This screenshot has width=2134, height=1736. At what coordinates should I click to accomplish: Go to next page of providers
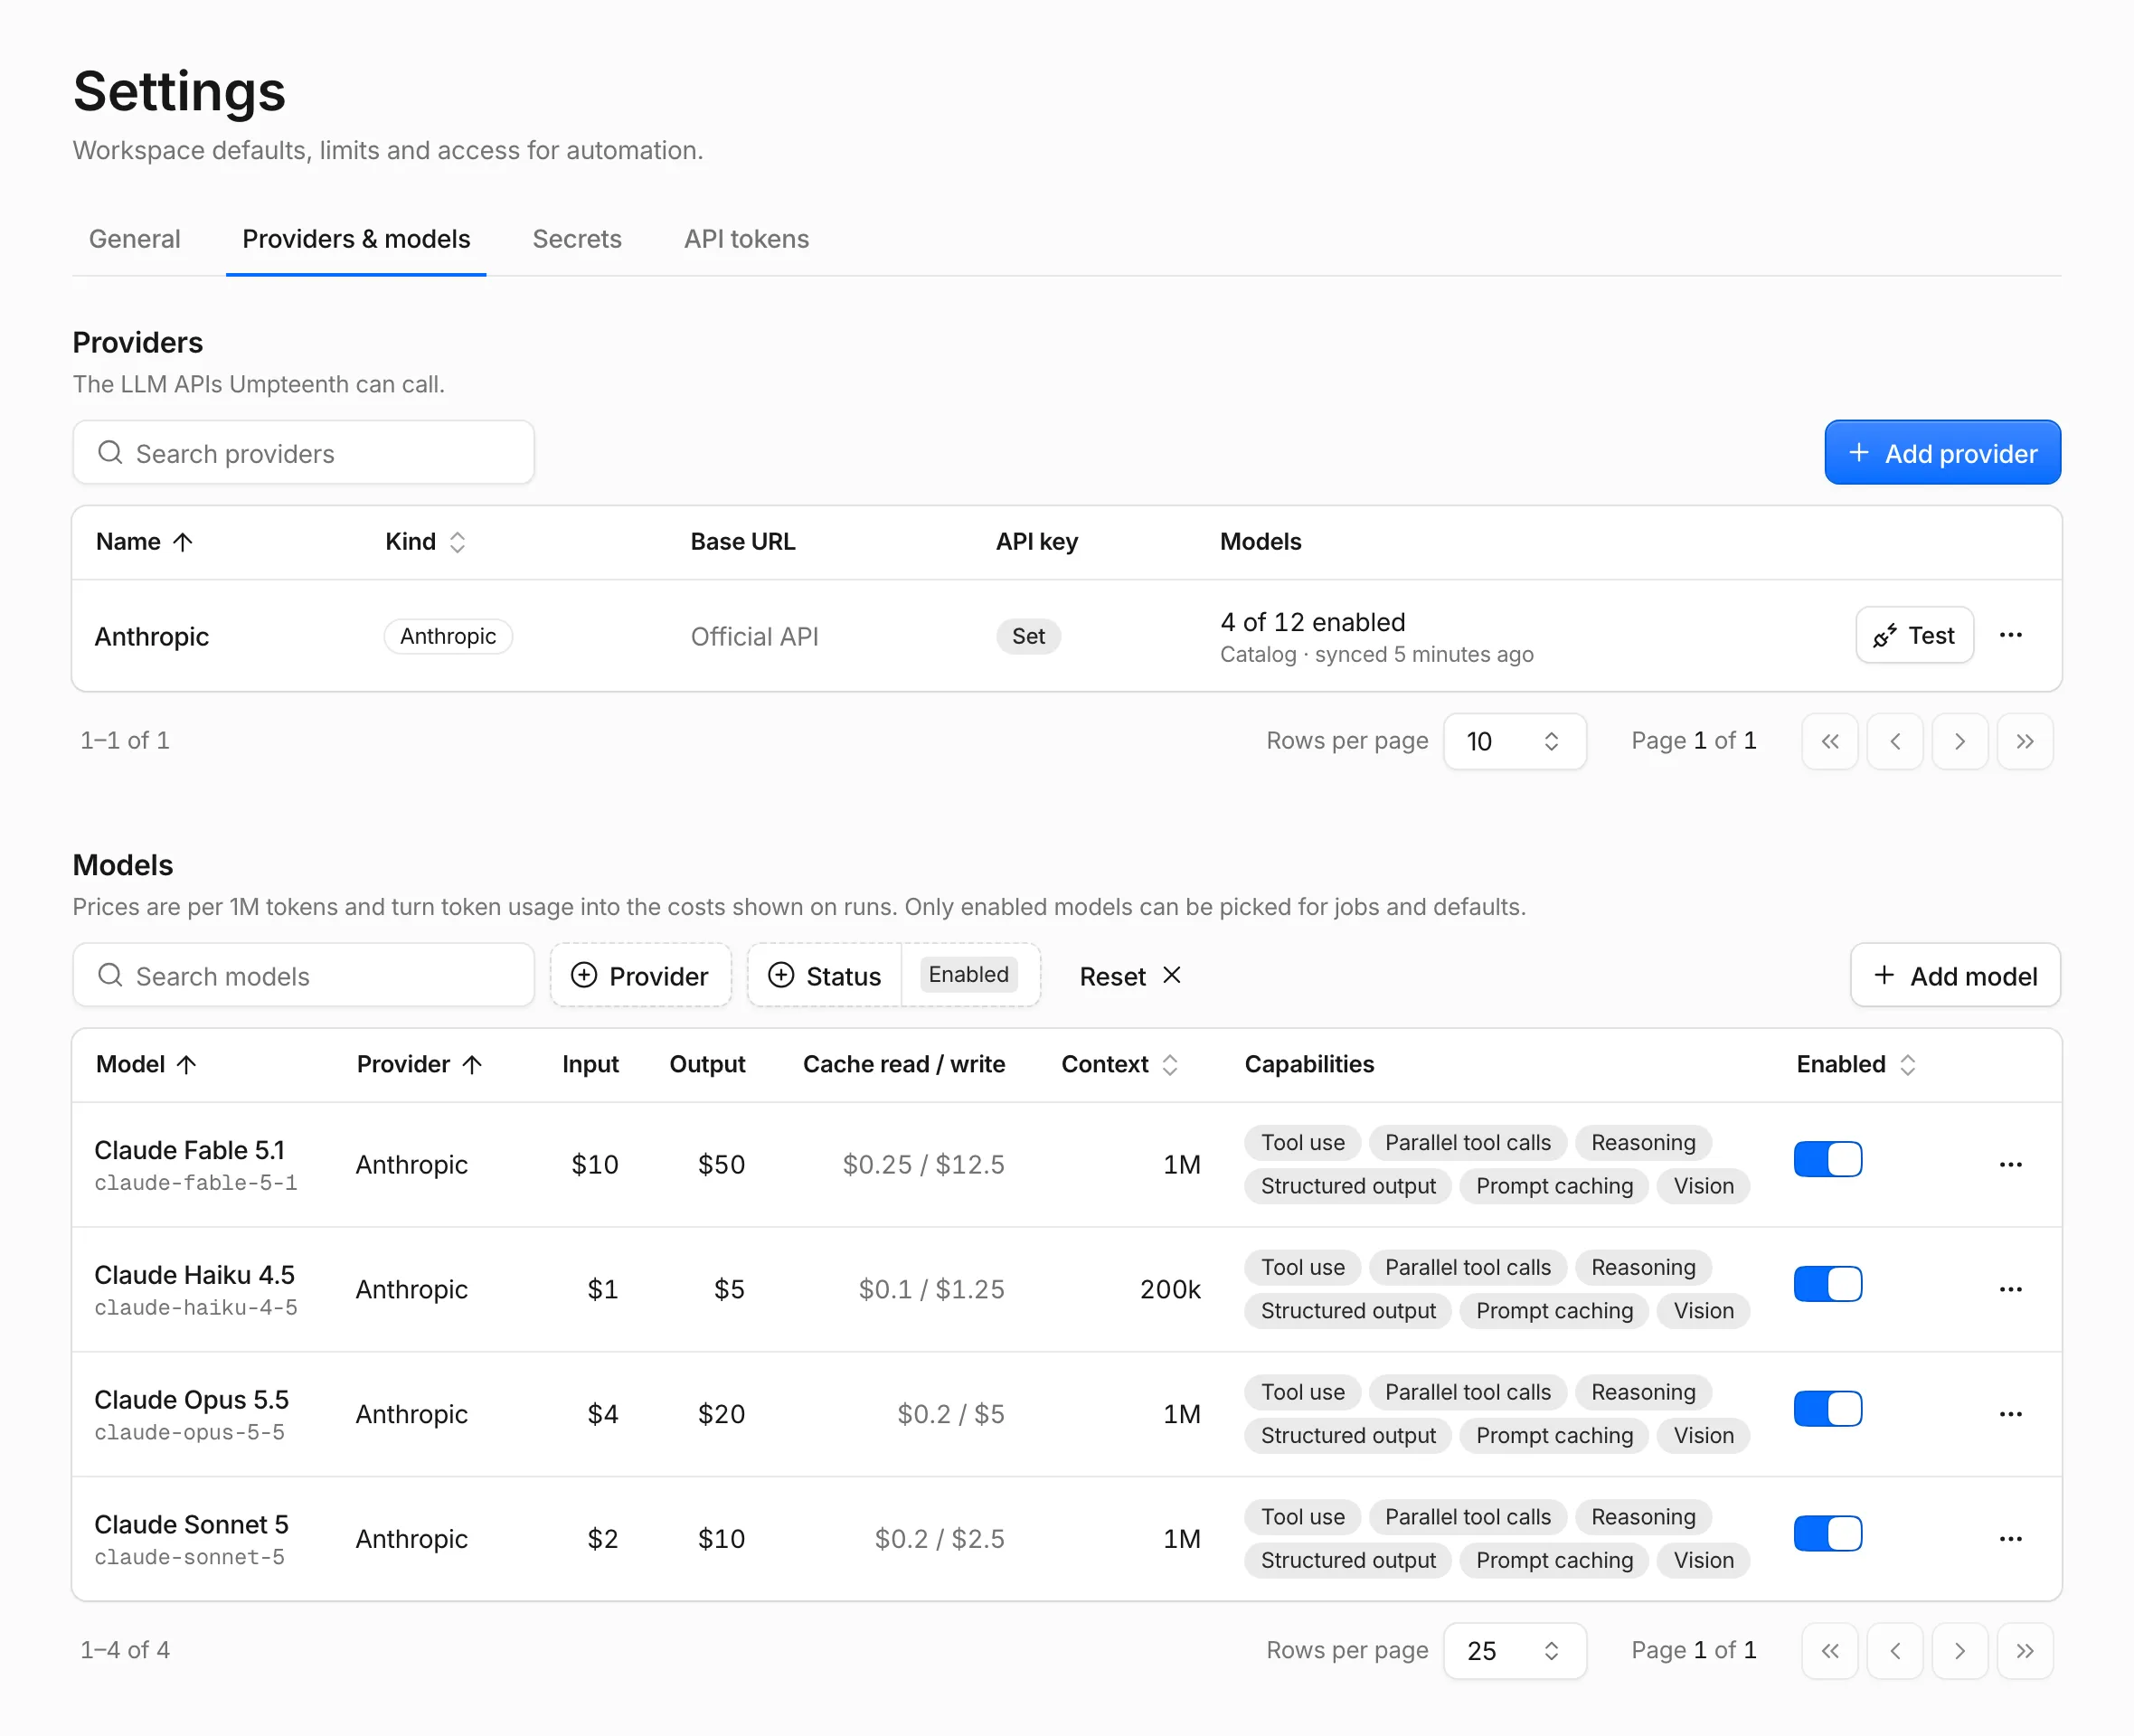[x=1960, y=741]
